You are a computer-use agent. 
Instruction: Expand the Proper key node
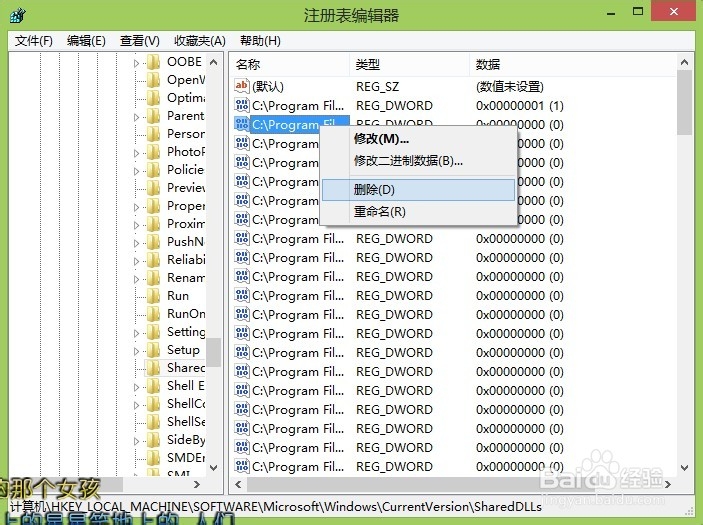(x=136, y=207)
